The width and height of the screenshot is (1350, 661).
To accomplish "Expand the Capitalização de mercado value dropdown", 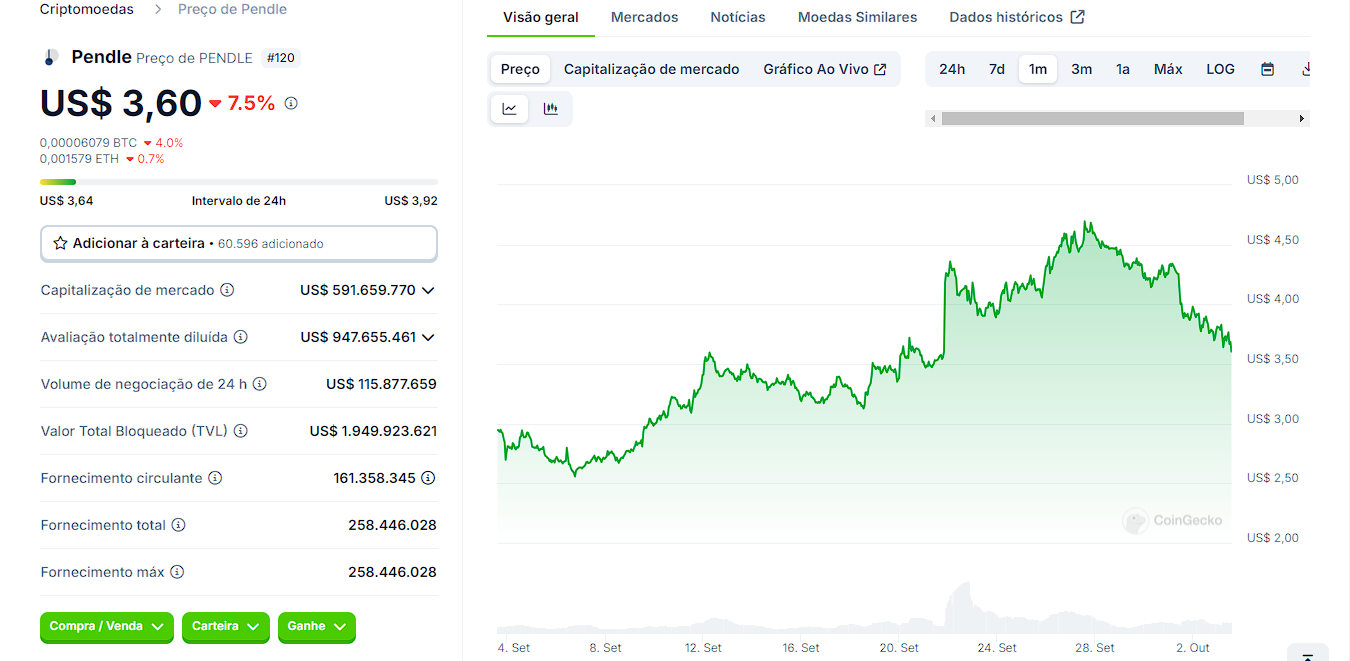I will (428, 290).
